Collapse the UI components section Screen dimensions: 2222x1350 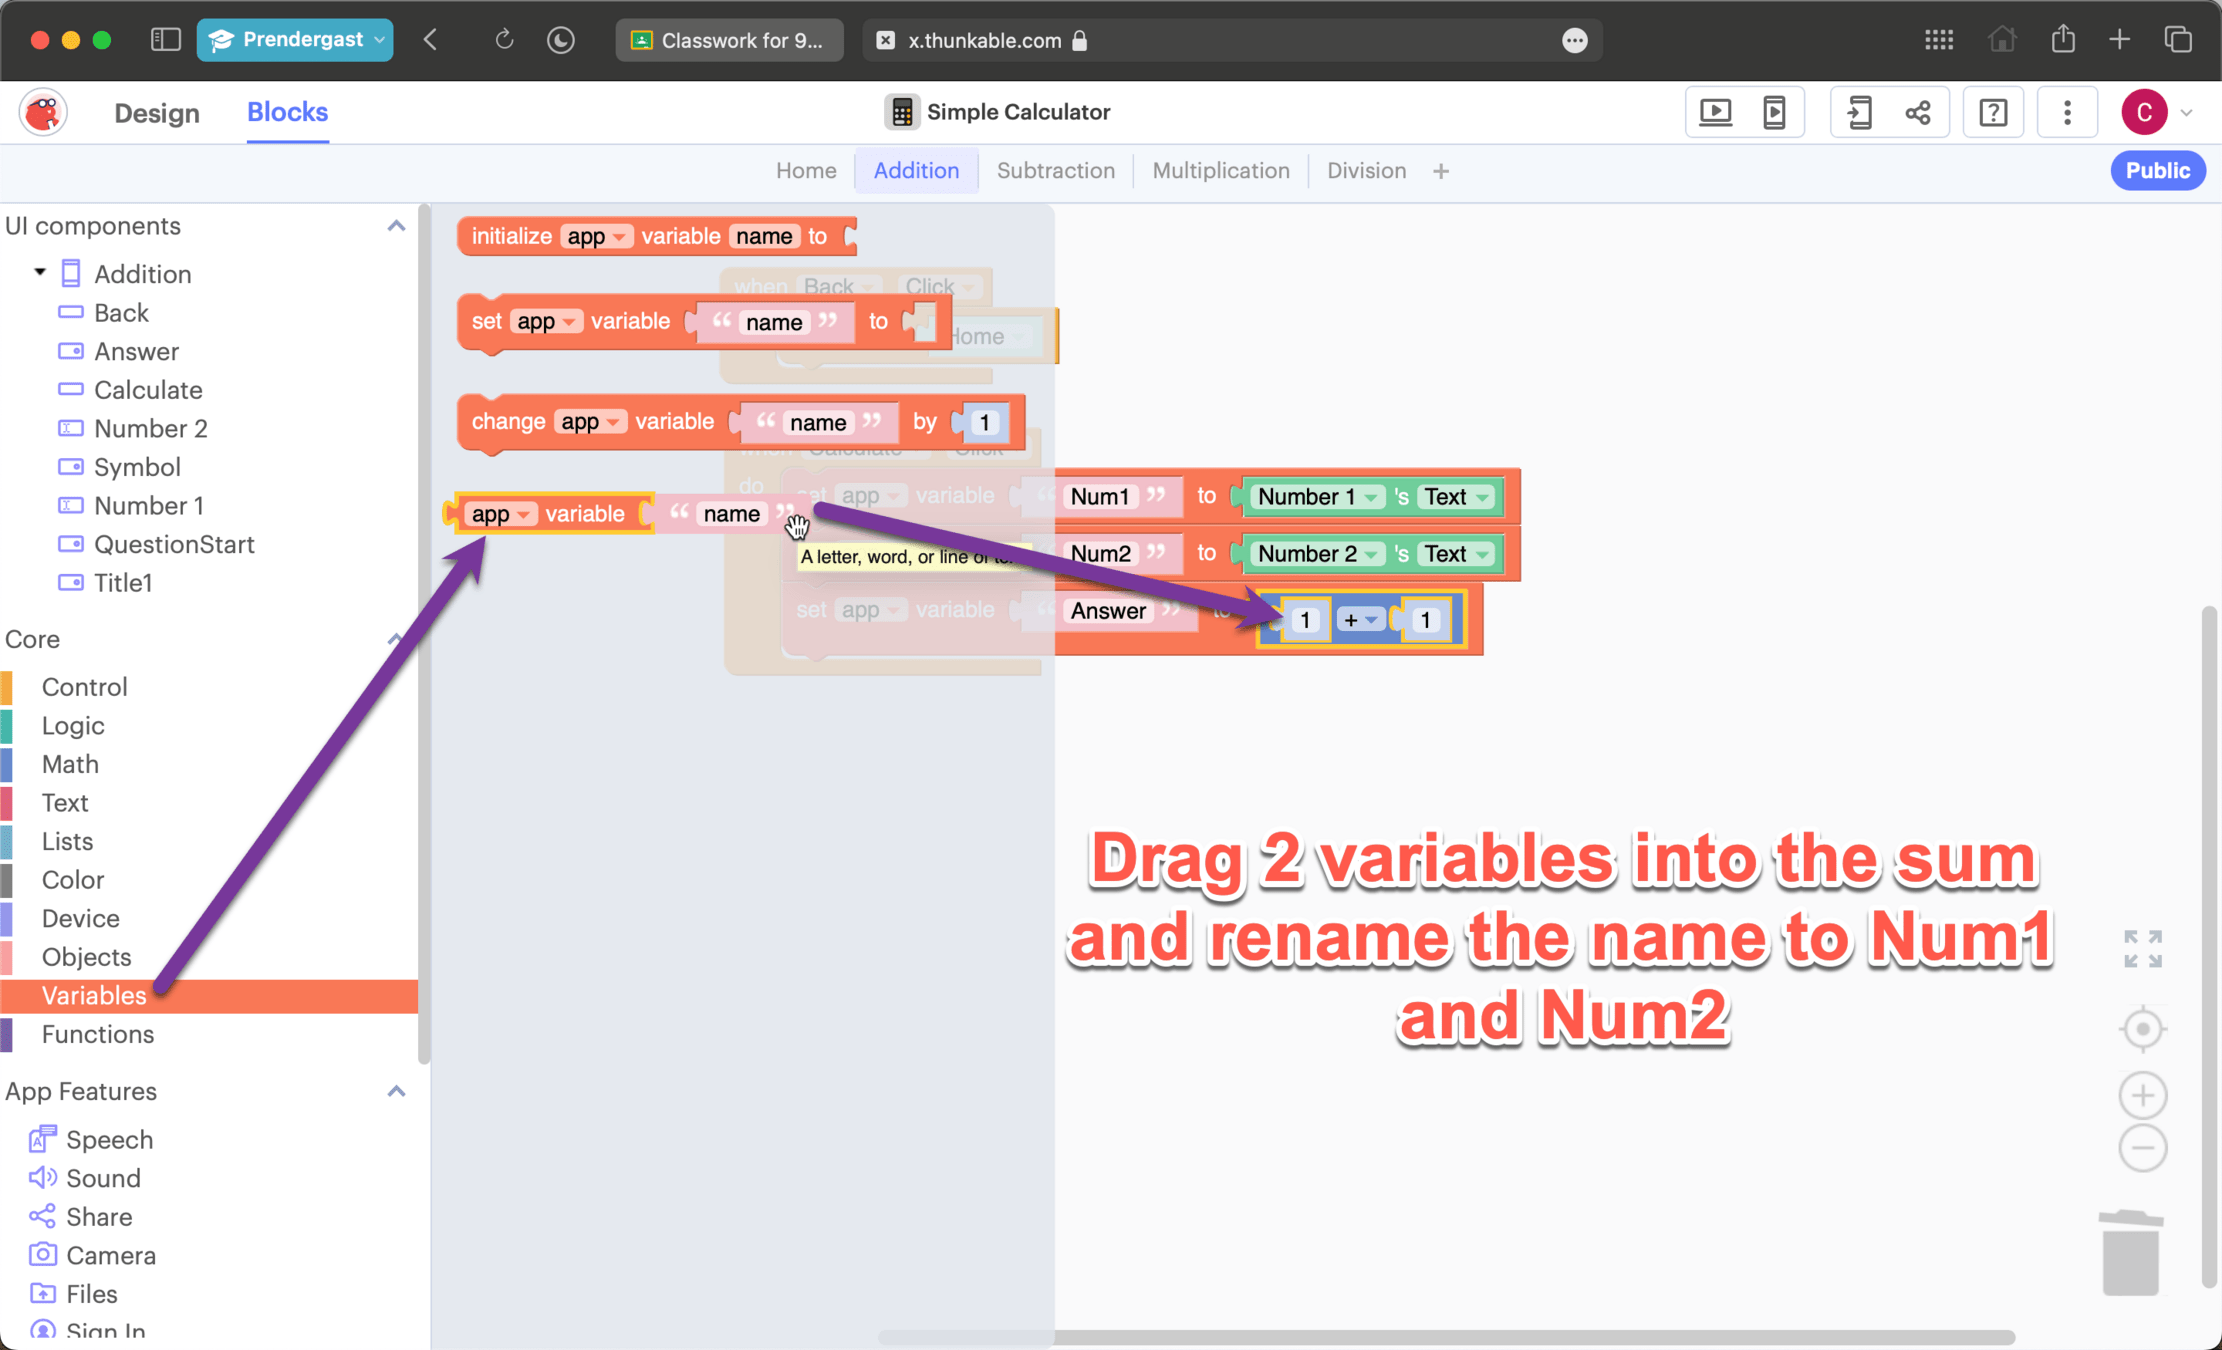(x=396, y=226)
